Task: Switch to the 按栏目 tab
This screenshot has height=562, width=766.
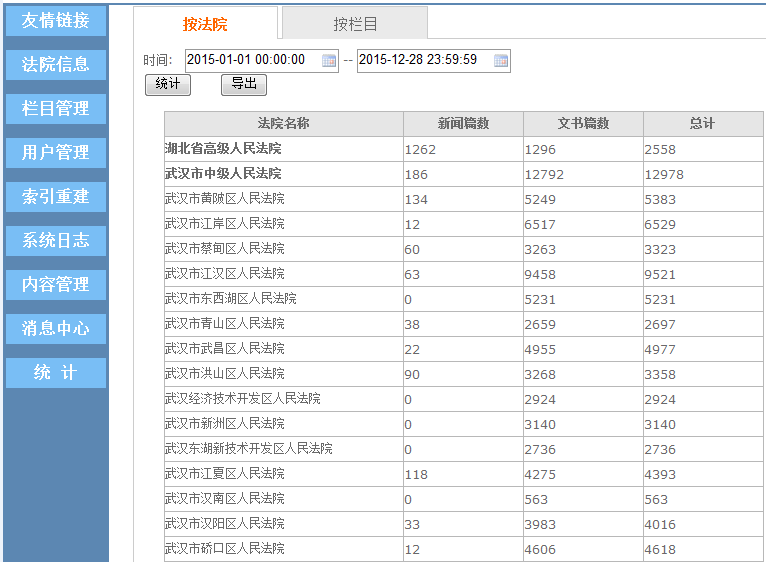Action: coord(355,24)
